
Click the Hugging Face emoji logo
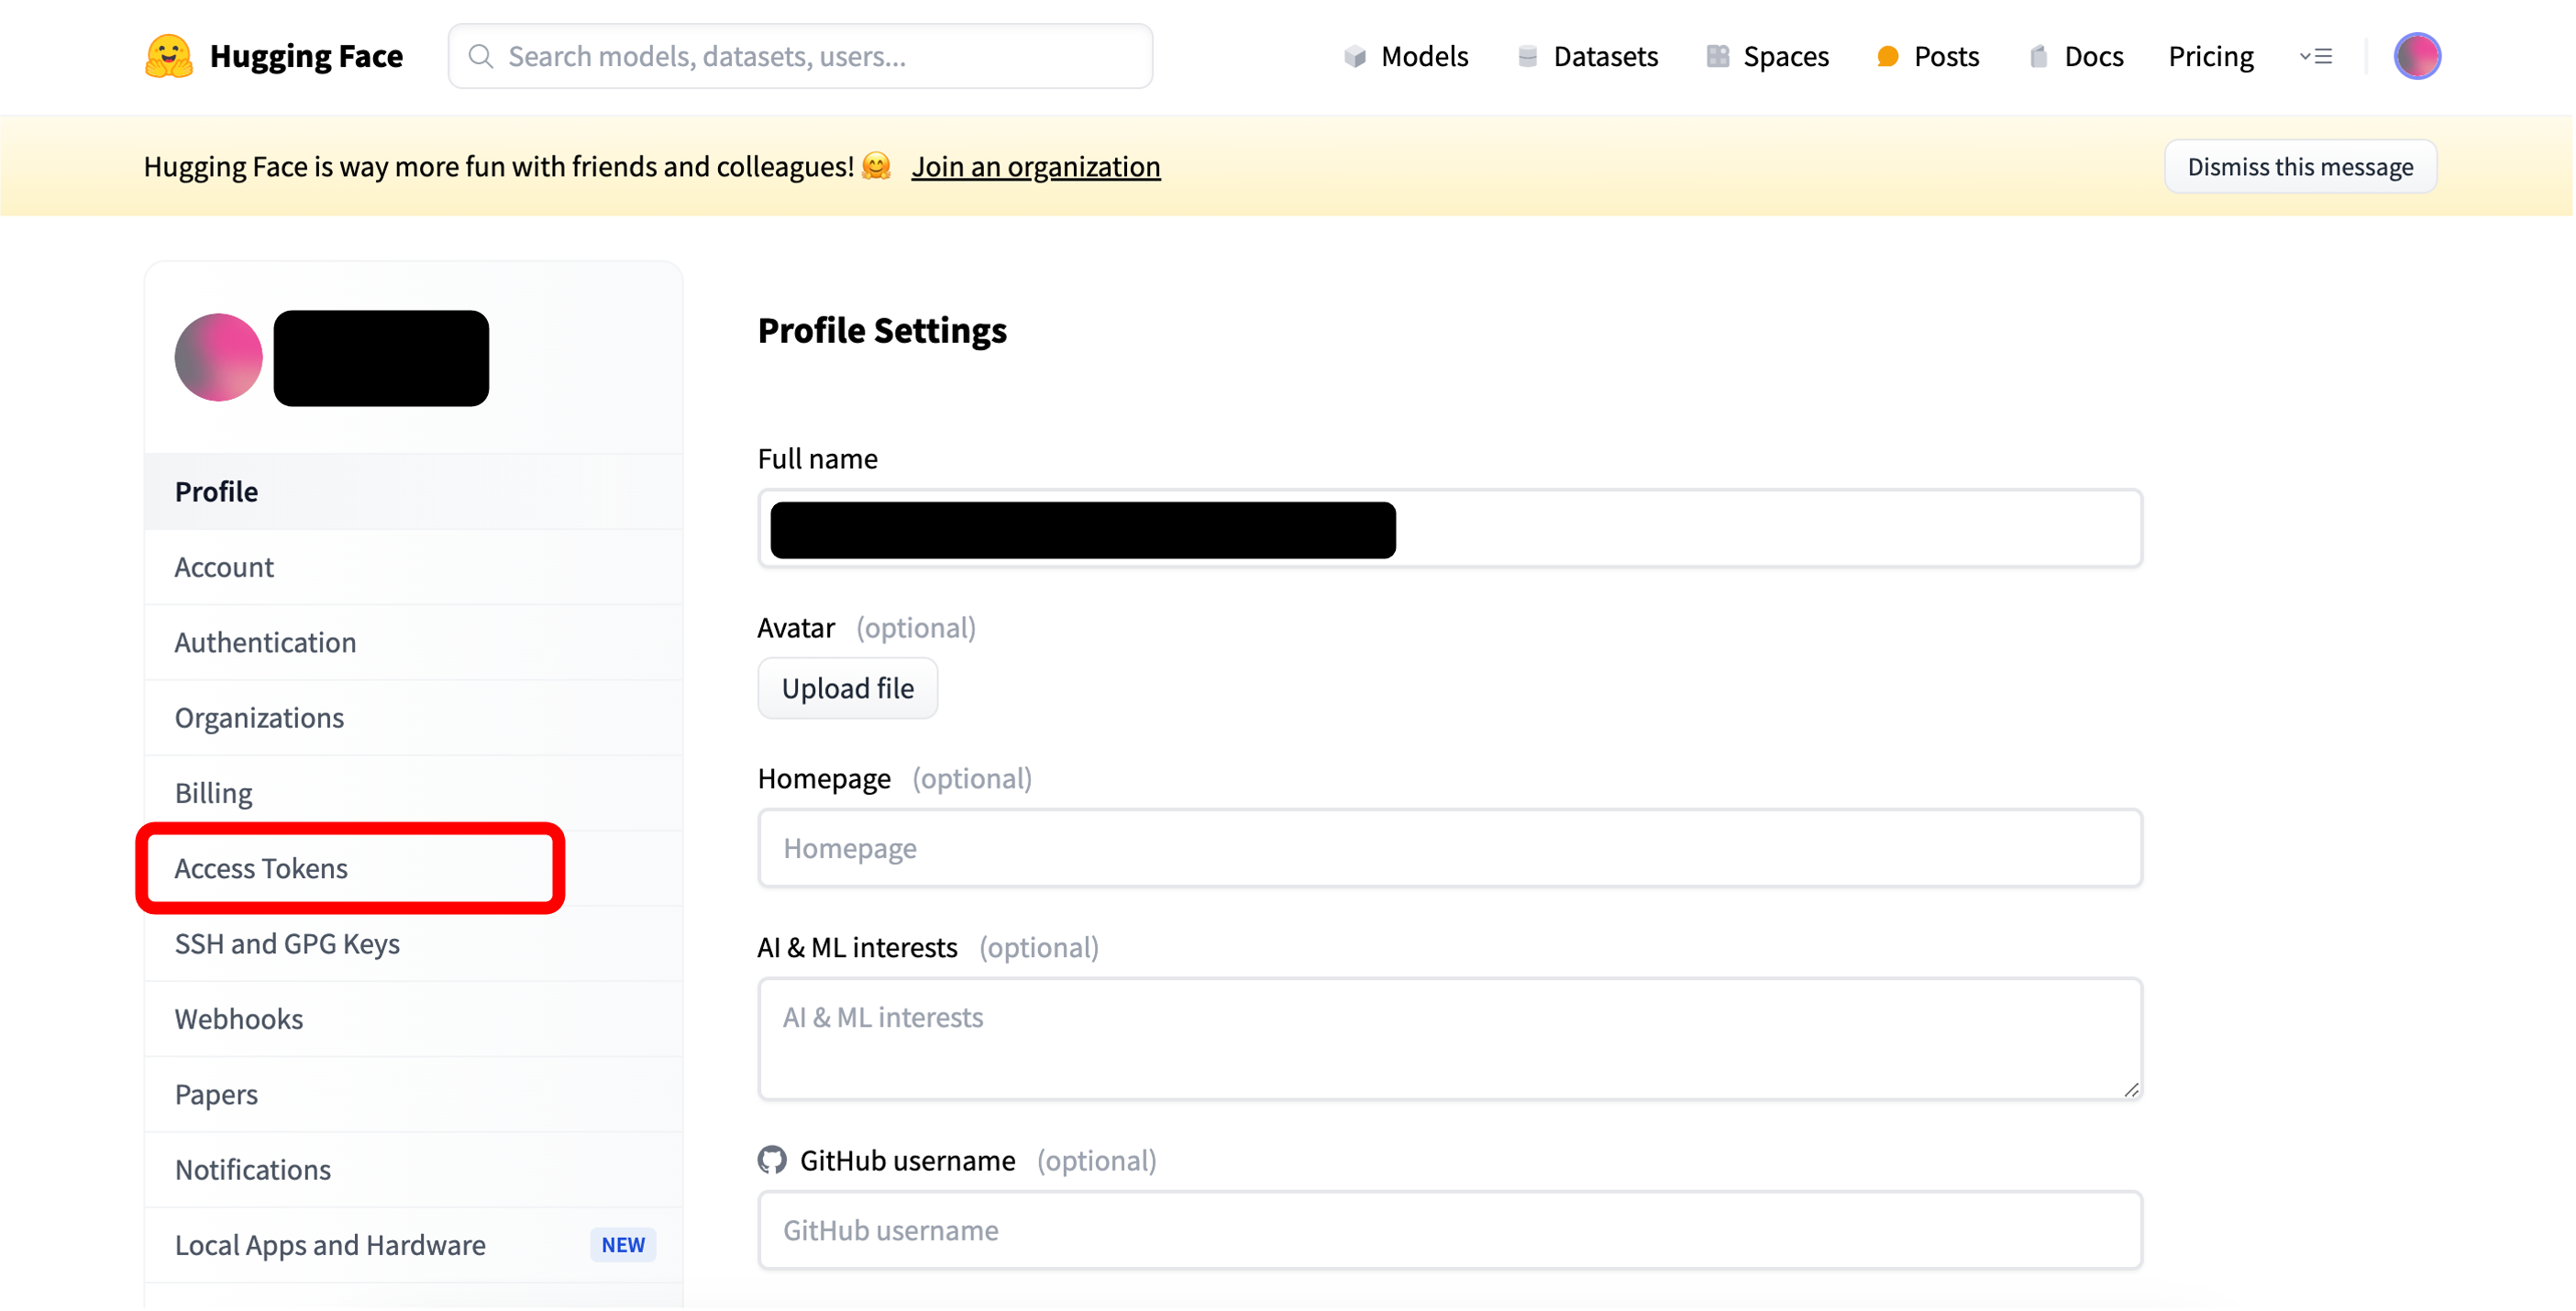[168, 56]
